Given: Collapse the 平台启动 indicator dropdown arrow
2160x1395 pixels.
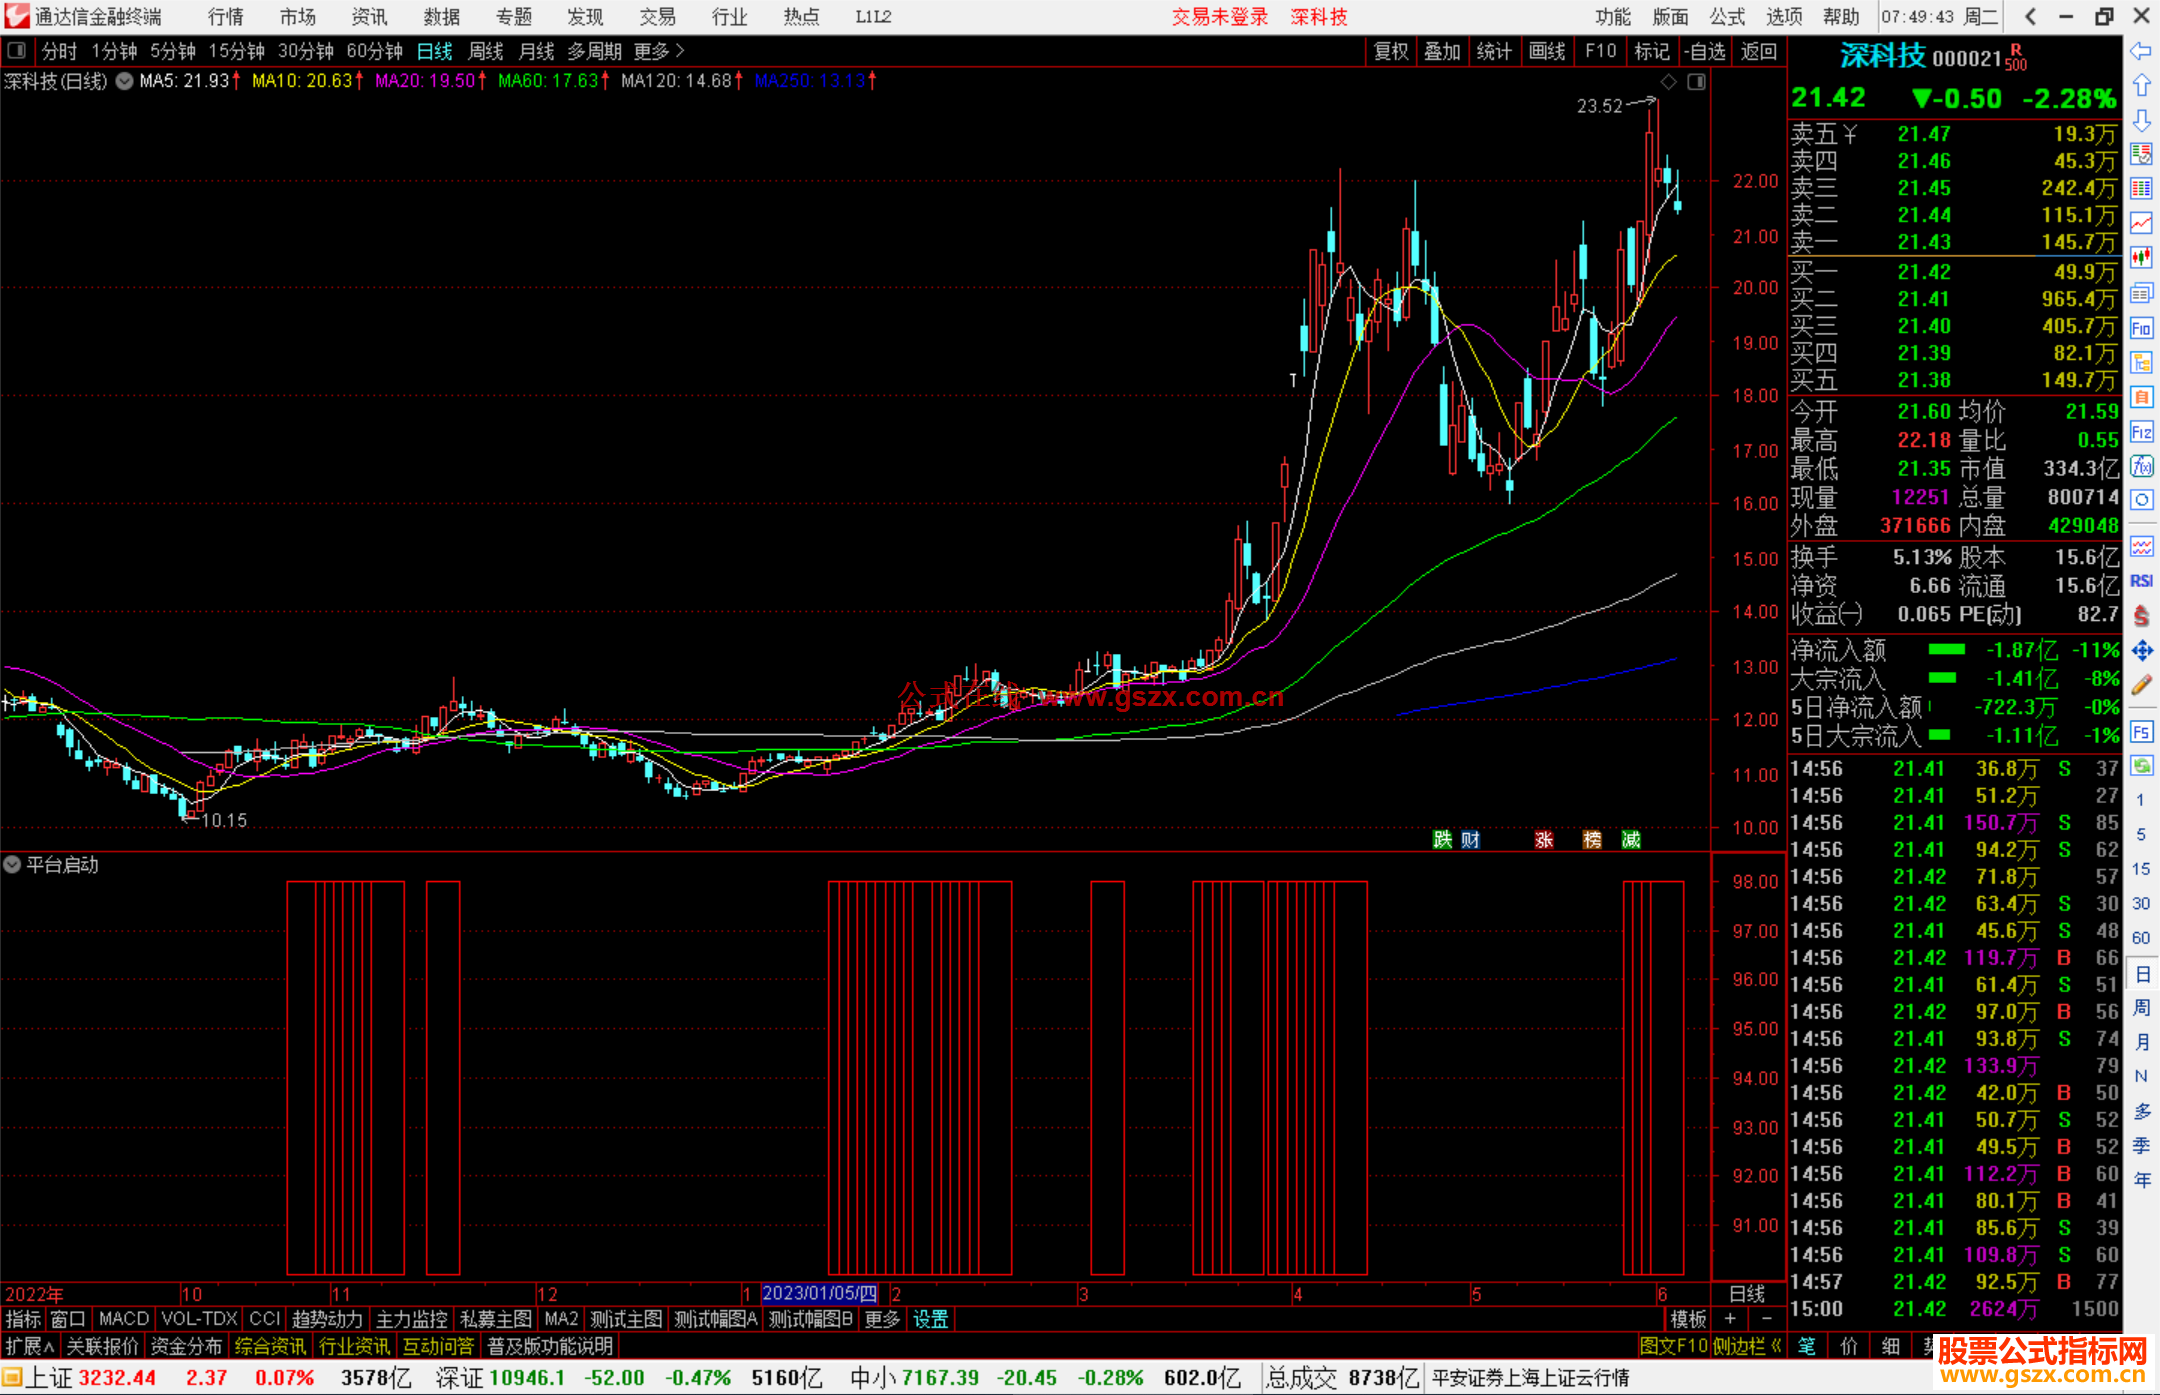Looking at the screenshot, I should click(x=12, y=864).
